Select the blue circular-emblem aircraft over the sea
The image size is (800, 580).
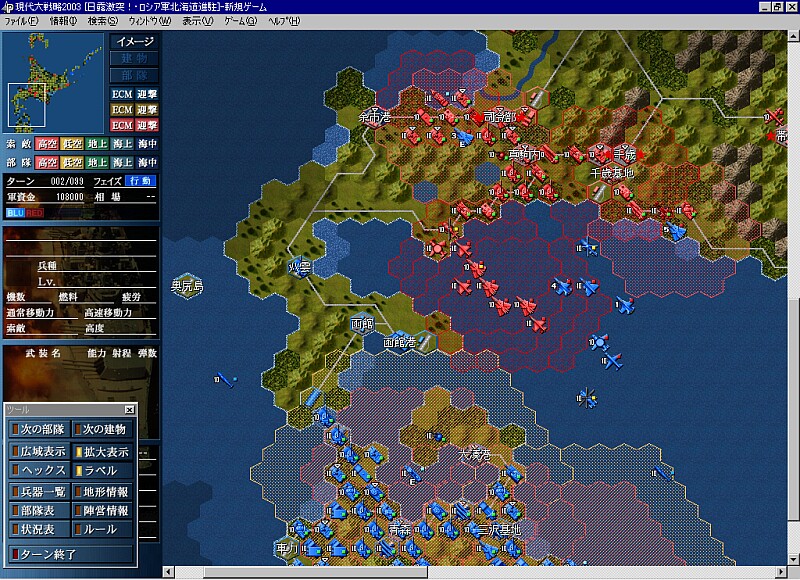[x=599, y=342]
